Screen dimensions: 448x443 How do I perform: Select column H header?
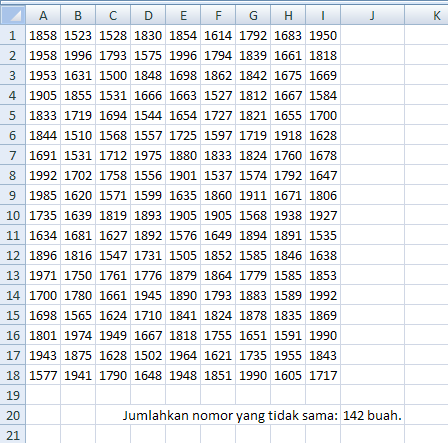click(x=288, y=15)
